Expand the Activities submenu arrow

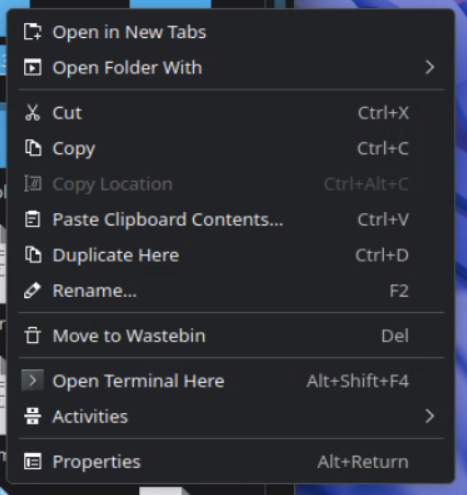pos(430,416)
